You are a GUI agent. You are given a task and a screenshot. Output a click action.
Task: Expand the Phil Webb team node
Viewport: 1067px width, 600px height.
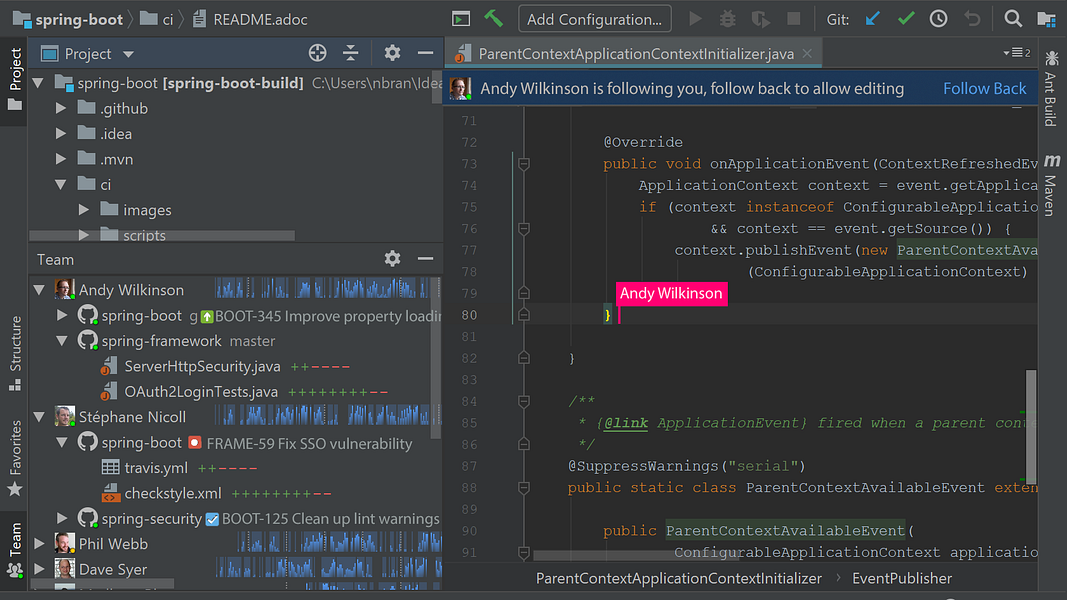[39, 544]
